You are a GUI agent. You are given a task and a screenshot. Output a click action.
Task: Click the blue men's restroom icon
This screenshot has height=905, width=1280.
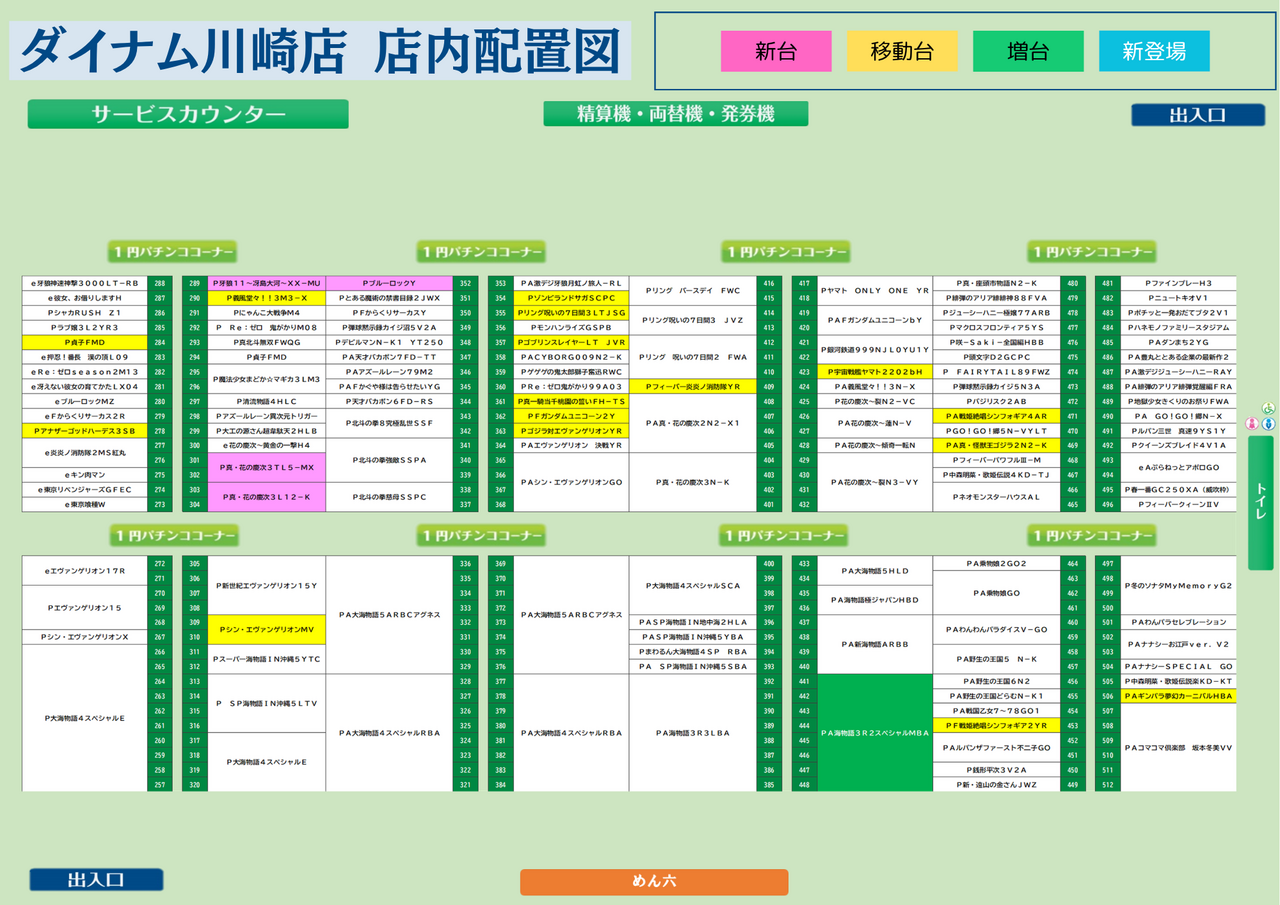click(1268, 424)
